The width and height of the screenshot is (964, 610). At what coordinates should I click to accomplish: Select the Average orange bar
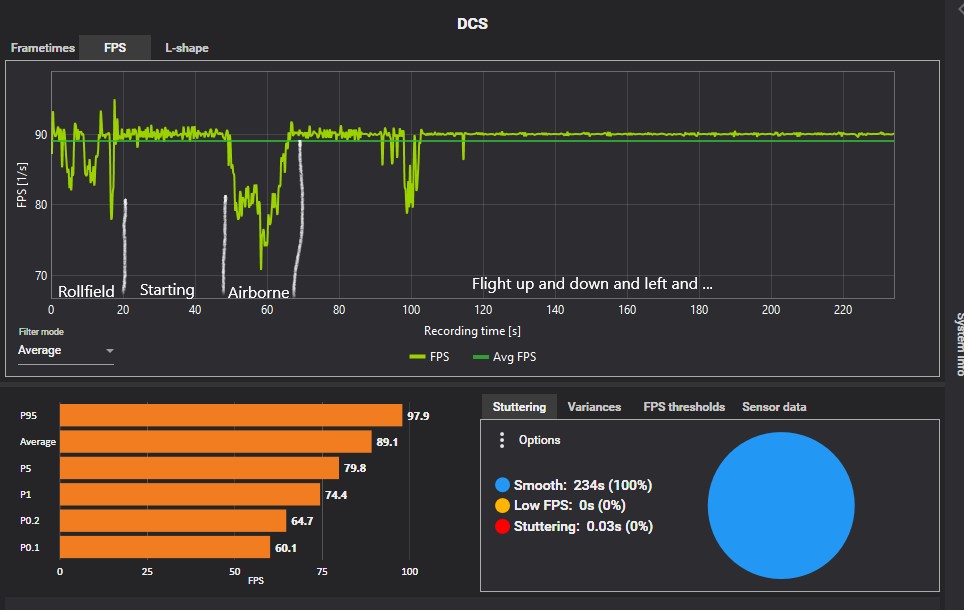pyautogui.click(x=216, y=442)
